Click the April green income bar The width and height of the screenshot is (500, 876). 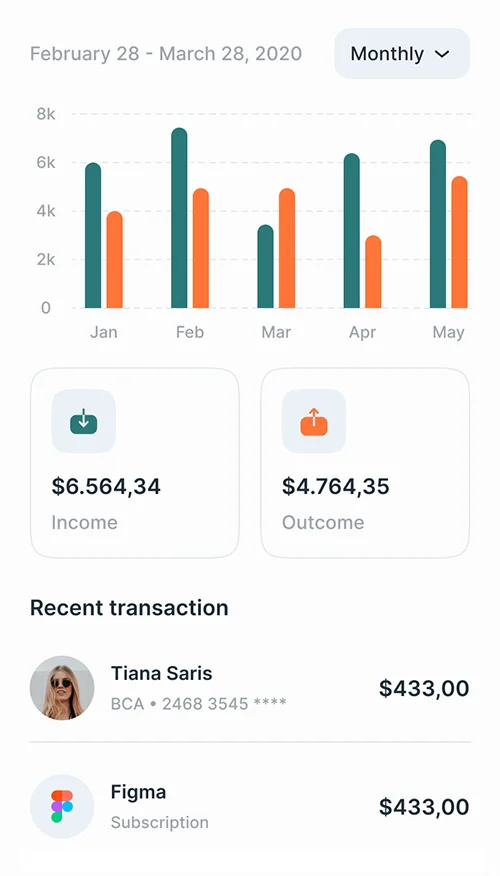pos(351,231)
